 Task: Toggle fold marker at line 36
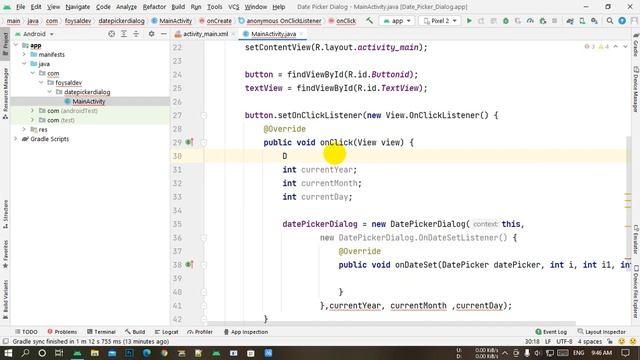pyautogui.click(x=204, y=238)
